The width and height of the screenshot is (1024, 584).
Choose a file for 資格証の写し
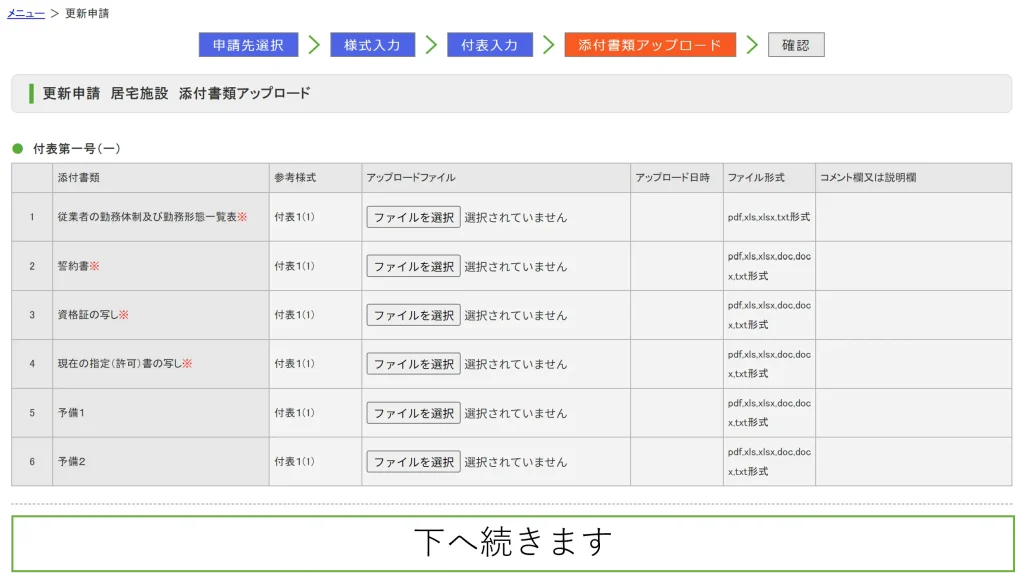point(412,314)
